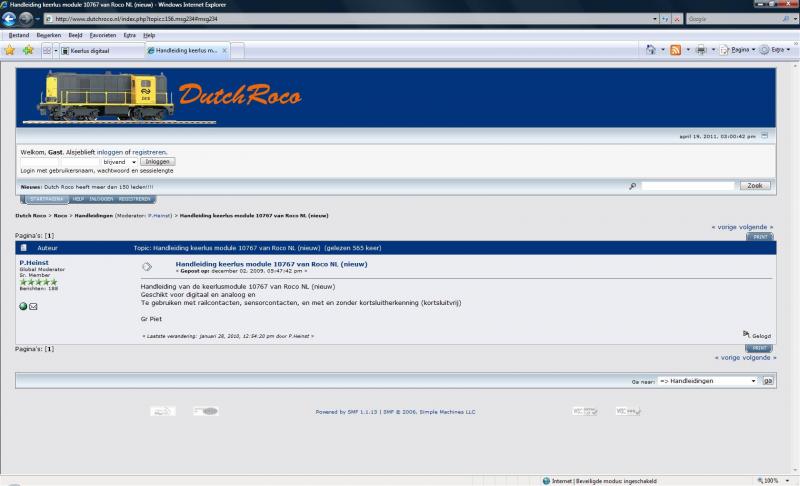This screenshot has height=486, width=800.
Task: Open a new blank tab
Action: point(237,50)
